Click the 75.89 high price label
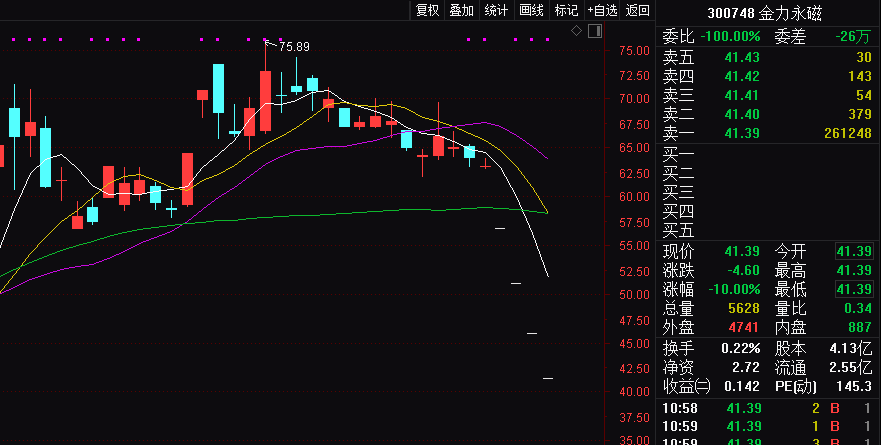The width and height of the screenshot is (881, 445). [294, 47]
